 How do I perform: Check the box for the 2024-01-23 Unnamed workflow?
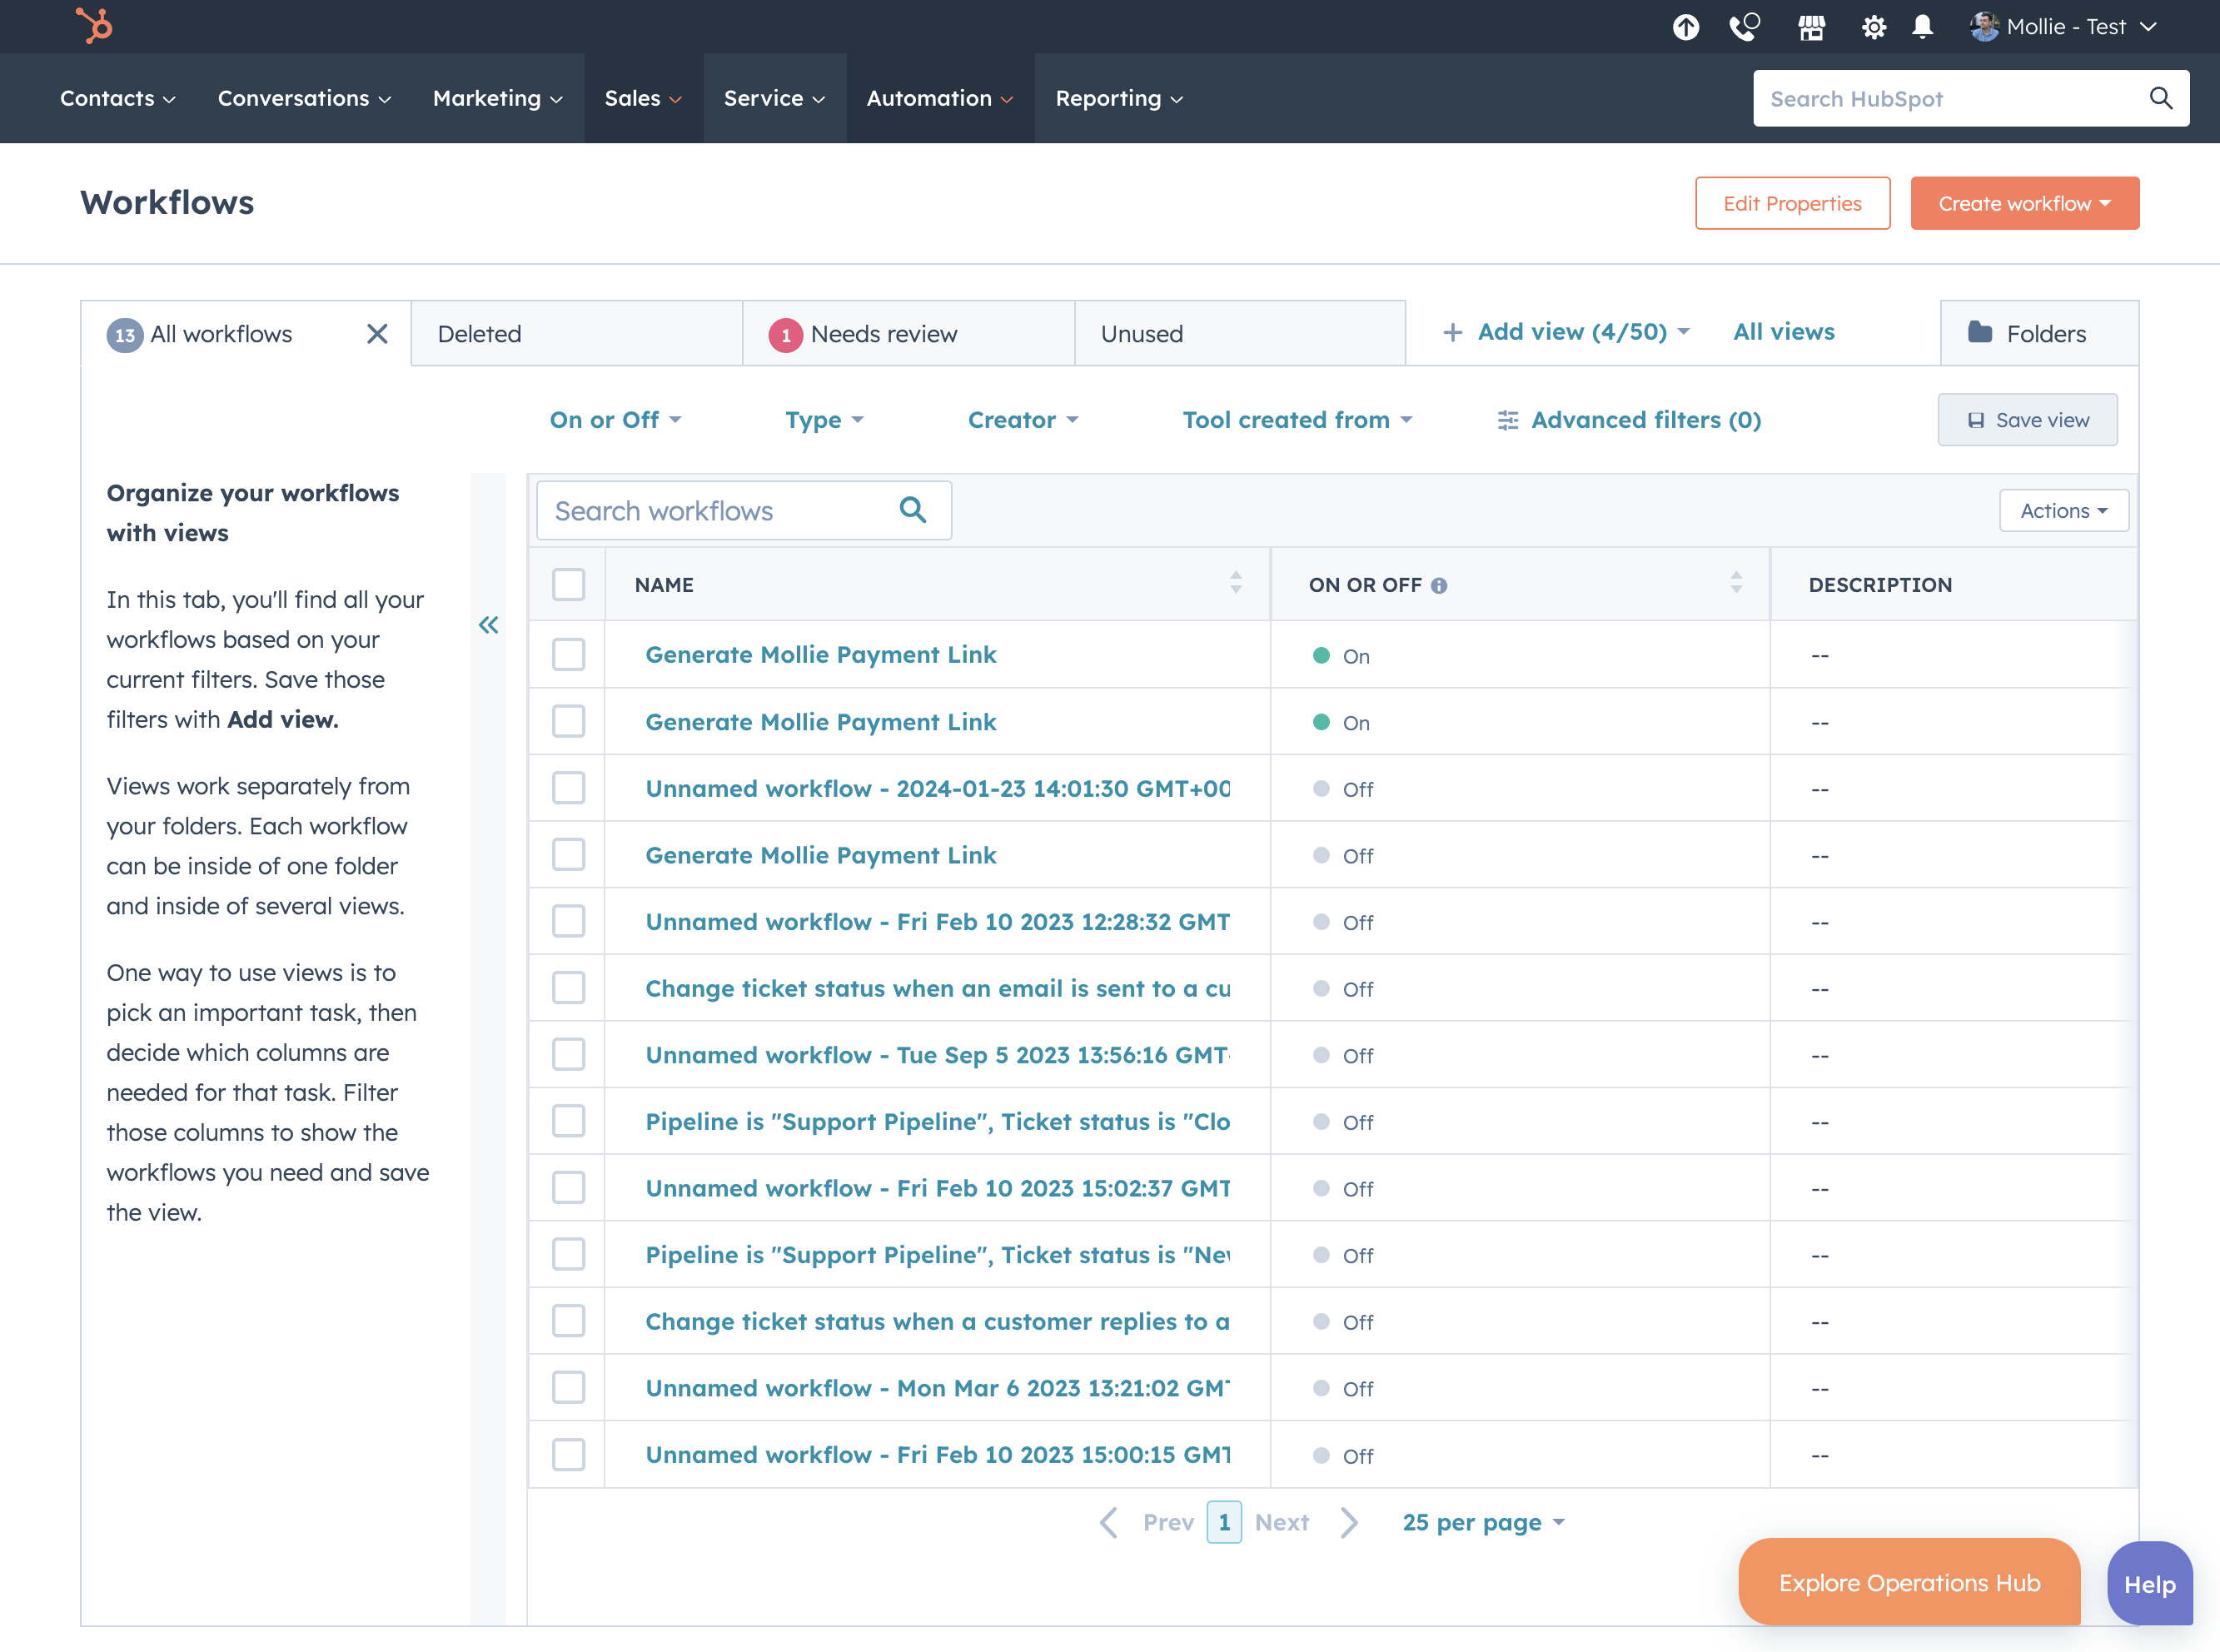tap(569, 788)
